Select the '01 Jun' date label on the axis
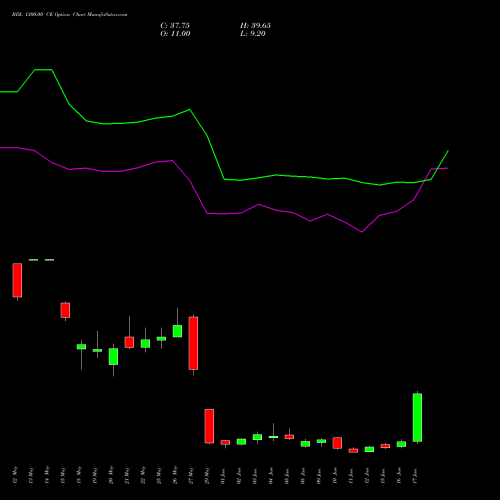The height and width of the screenshot is (500, 500). 223,476
